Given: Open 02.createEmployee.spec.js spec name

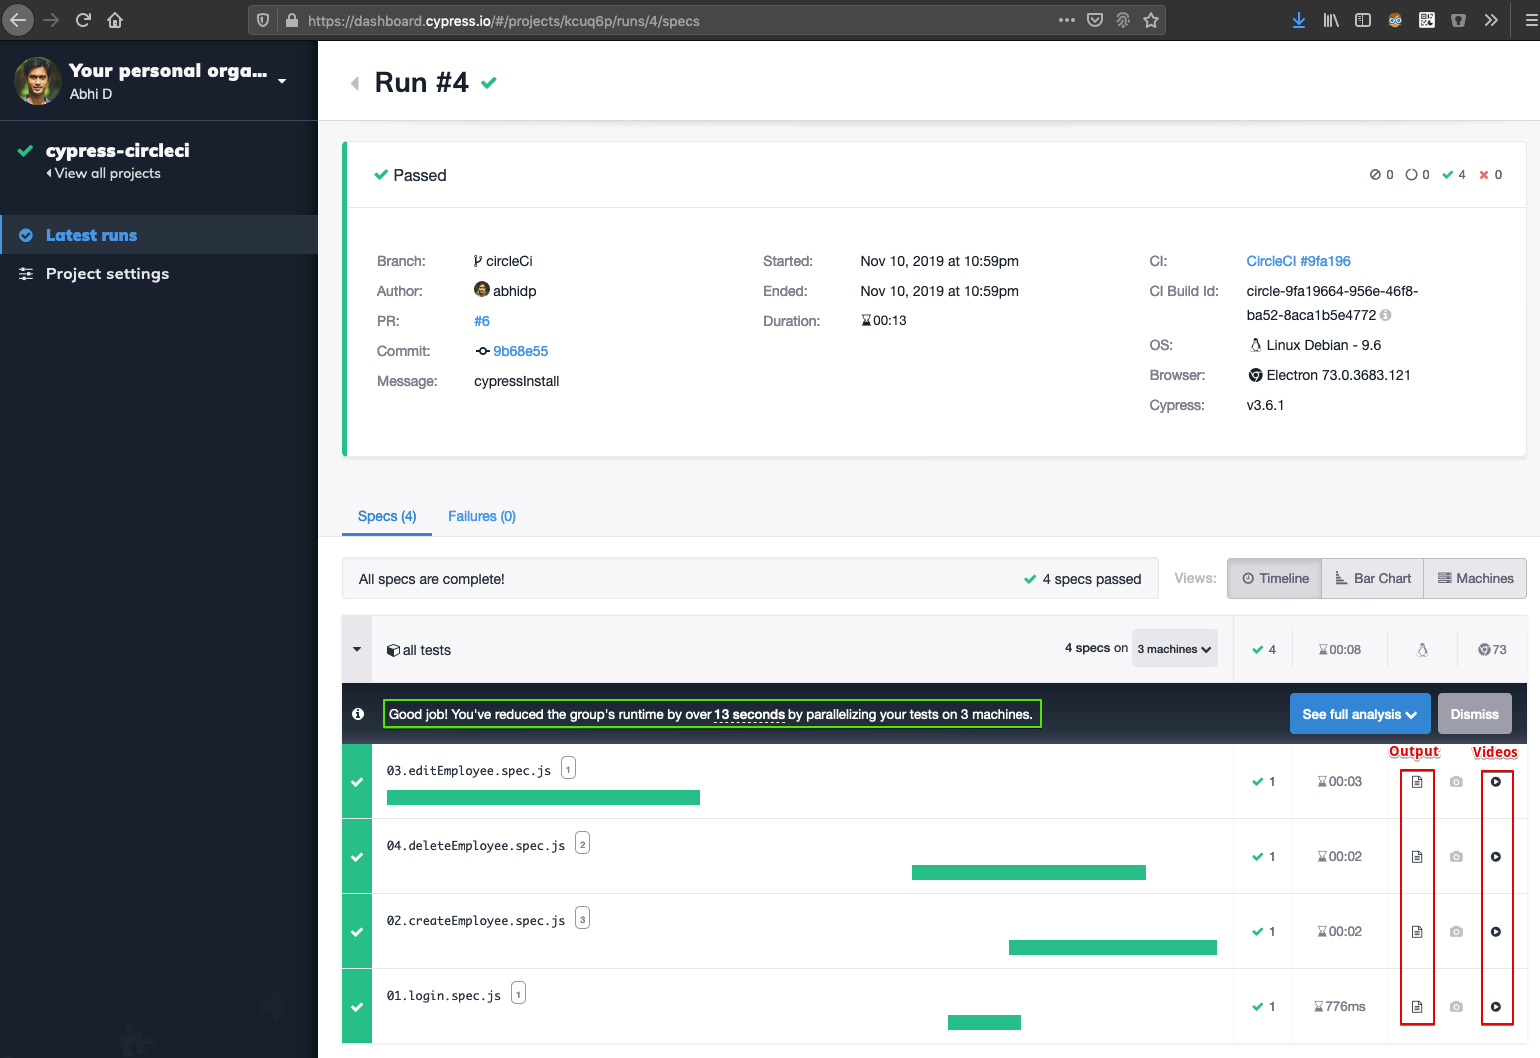Looking at the screenshot, I should [476, 921].
